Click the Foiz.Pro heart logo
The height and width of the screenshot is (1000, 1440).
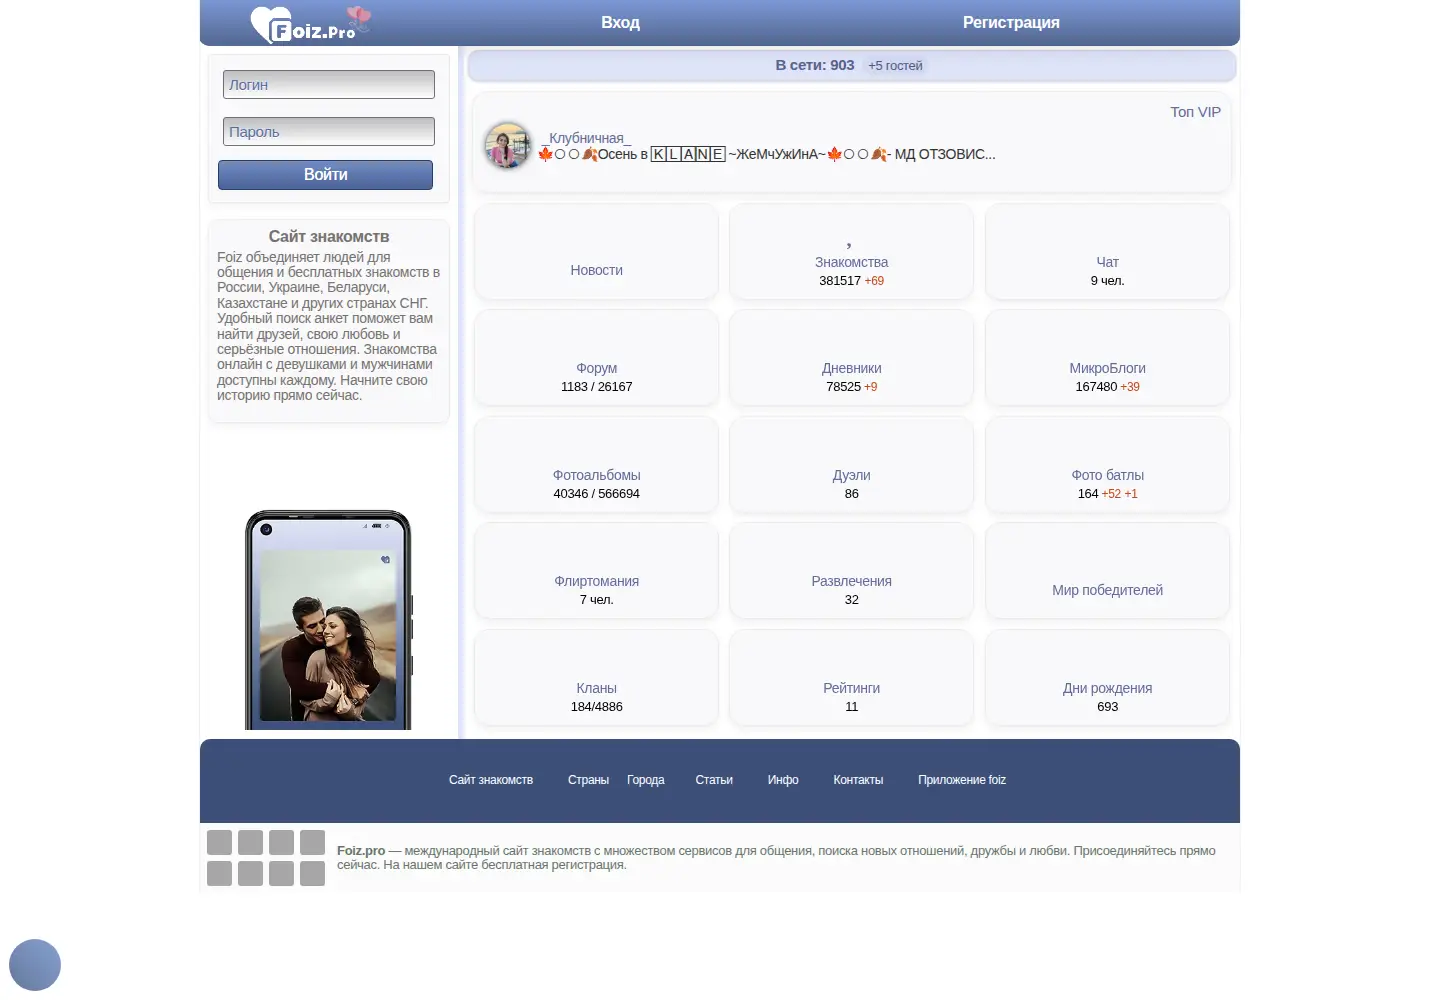[x=311, y=24]
